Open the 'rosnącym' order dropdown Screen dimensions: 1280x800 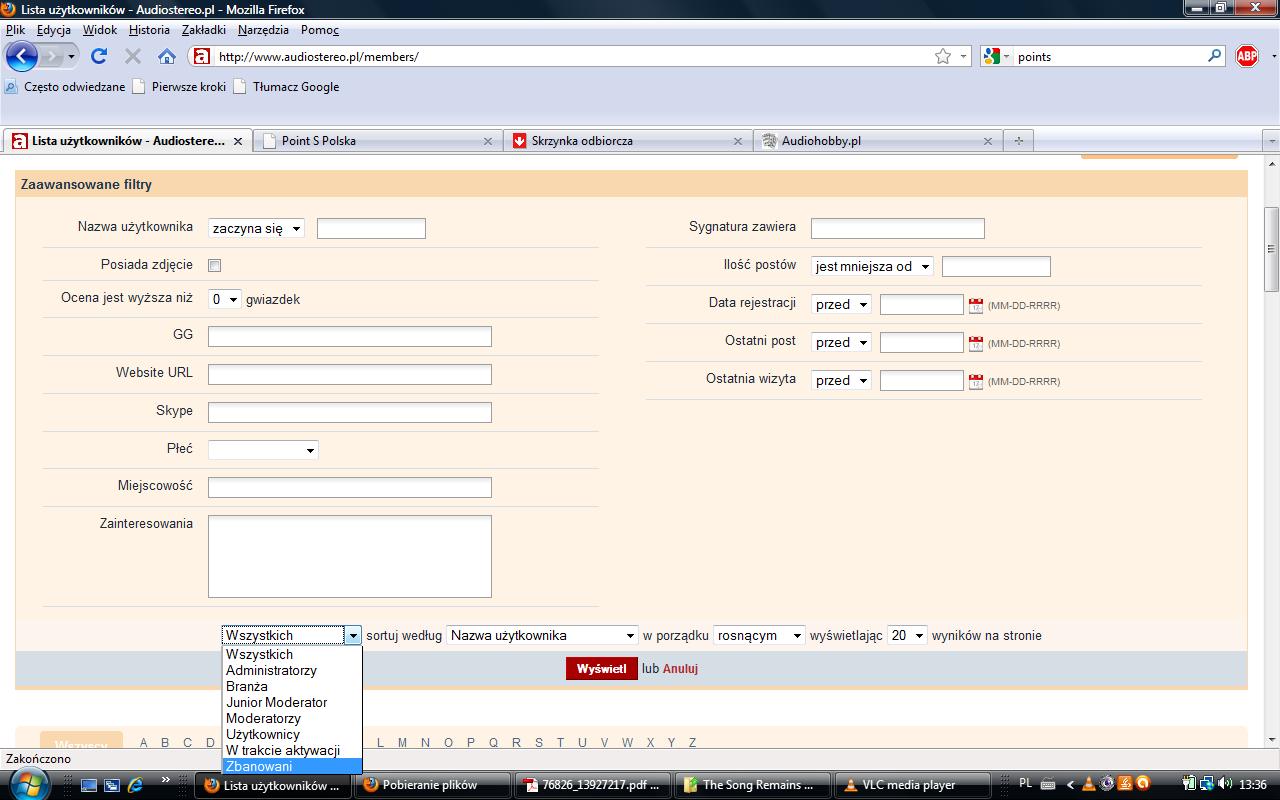click(x=760, y=635)
